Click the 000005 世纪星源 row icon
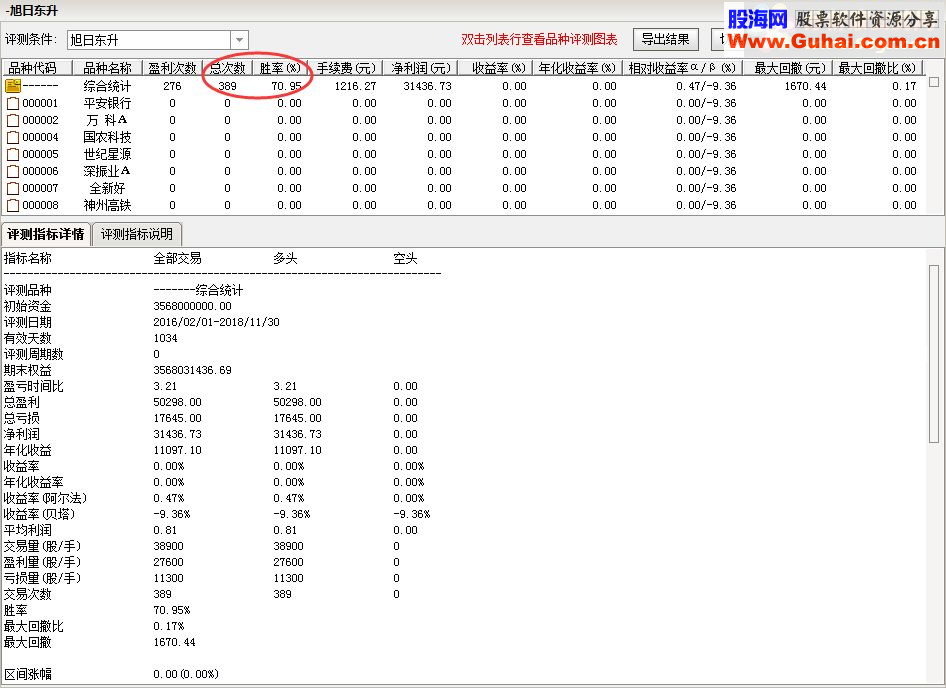The height and width of the screenshot is (688, 946). pyautogui.click(x=13, y=154)
